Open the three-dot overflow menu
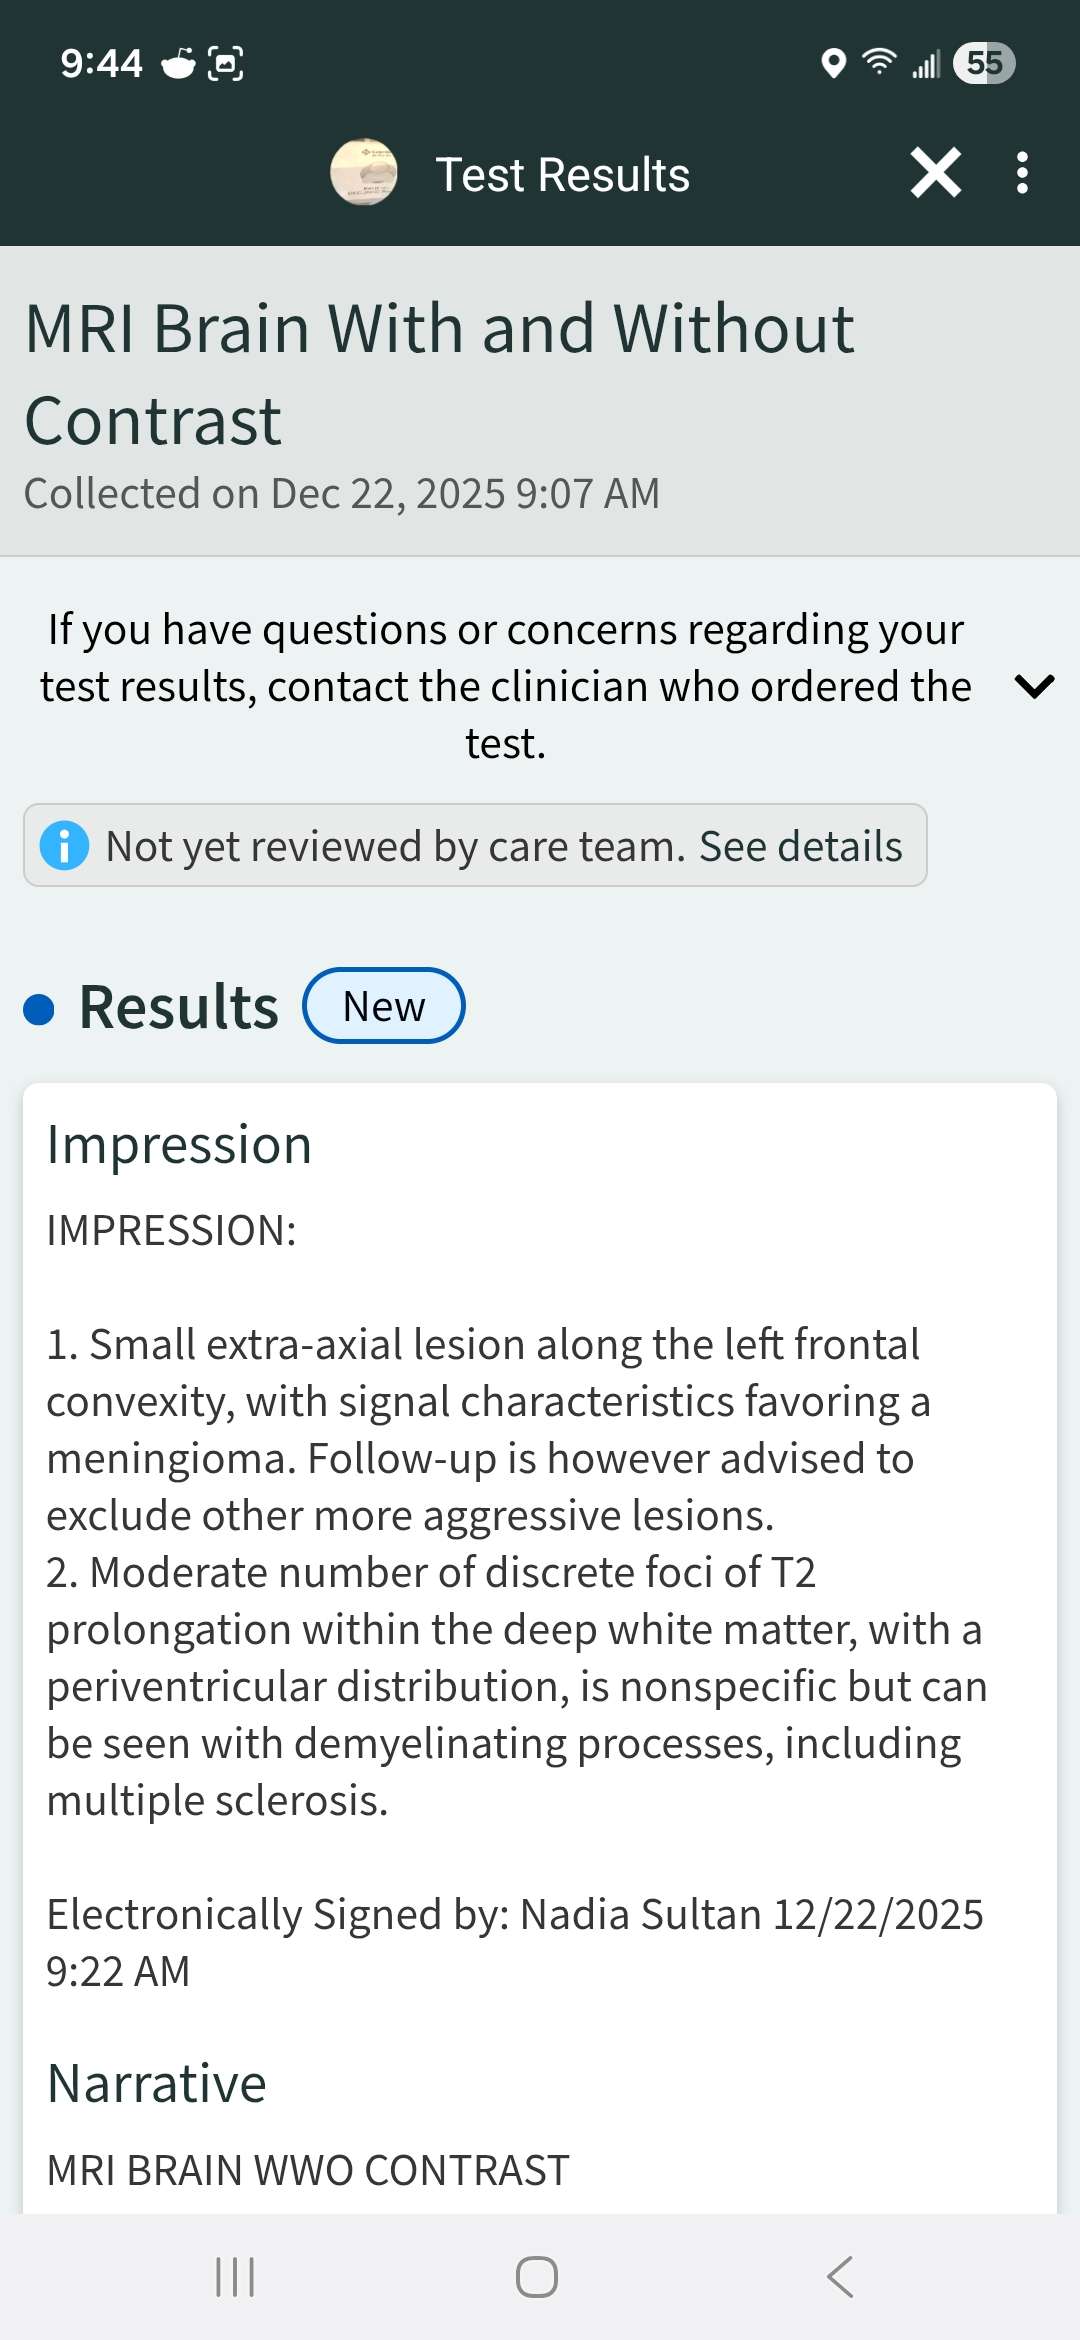This screenshot has width=1080, height=2340. click(1021, 173)
